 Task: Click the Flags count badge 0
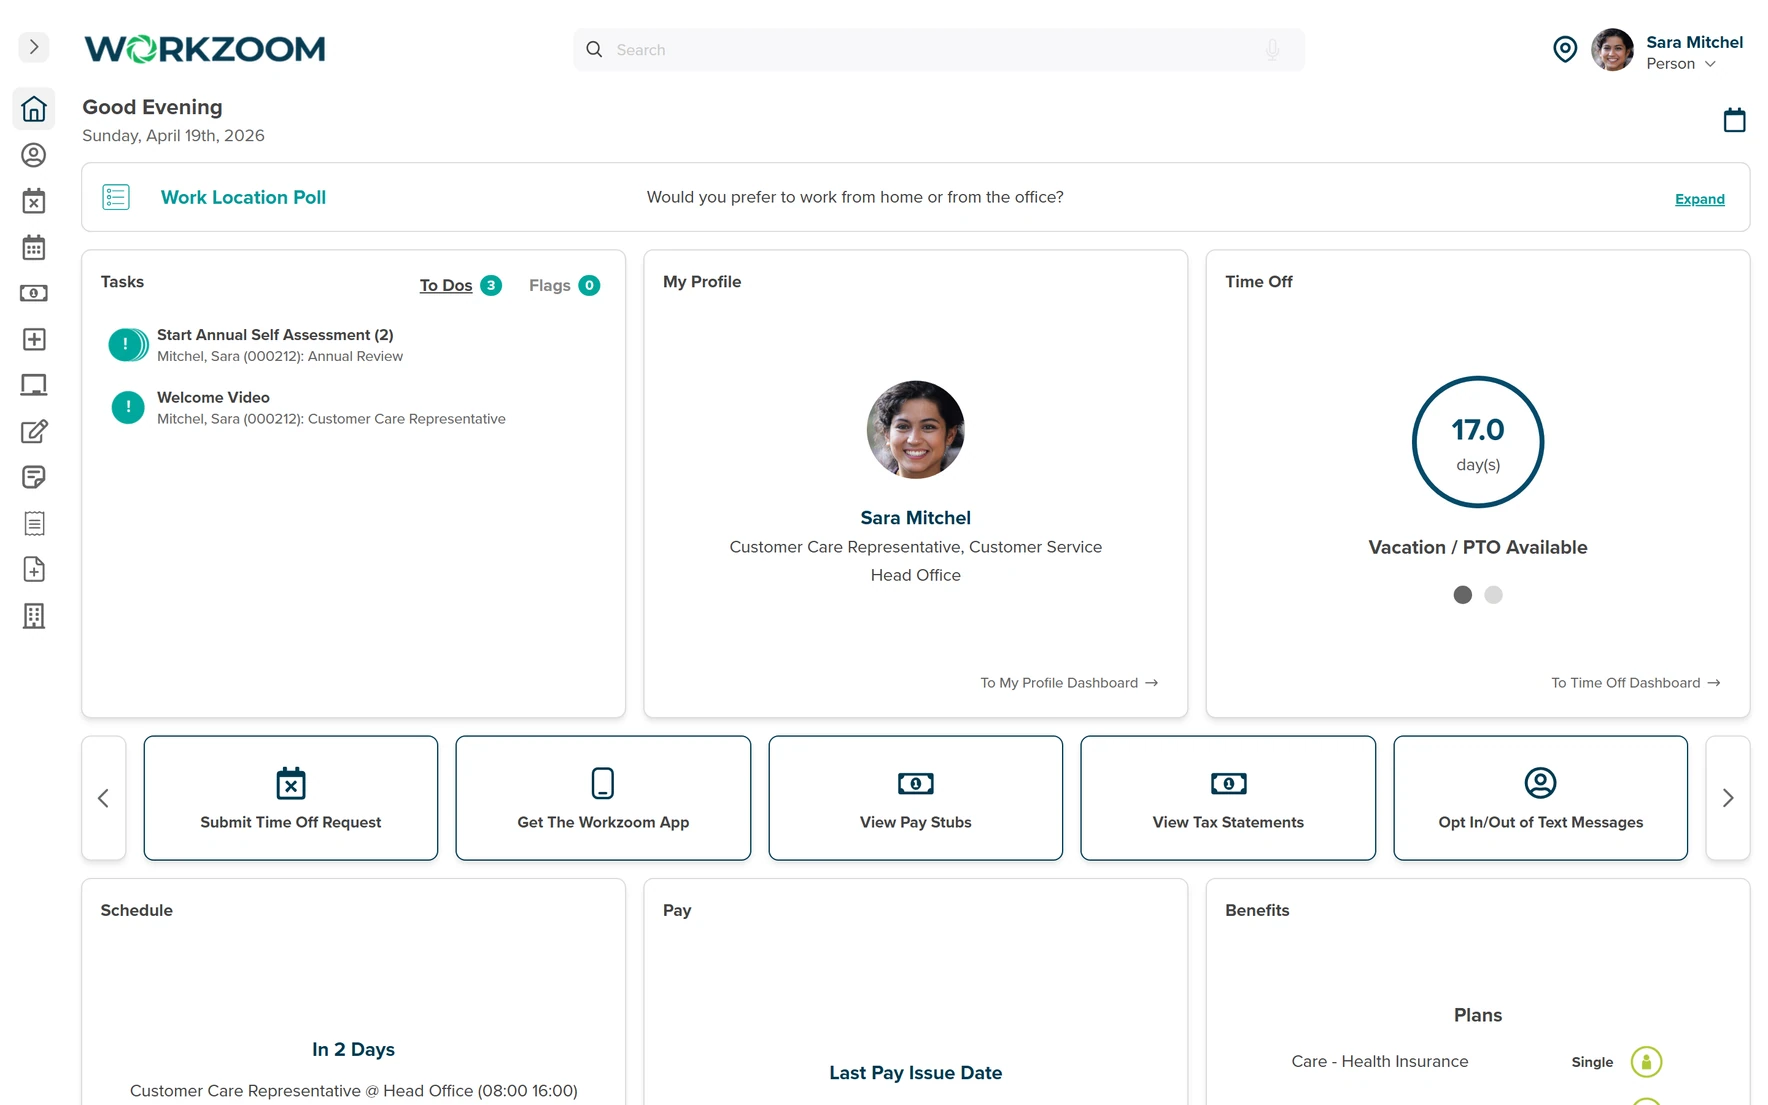pyautogui.click(x=589, y=285)
